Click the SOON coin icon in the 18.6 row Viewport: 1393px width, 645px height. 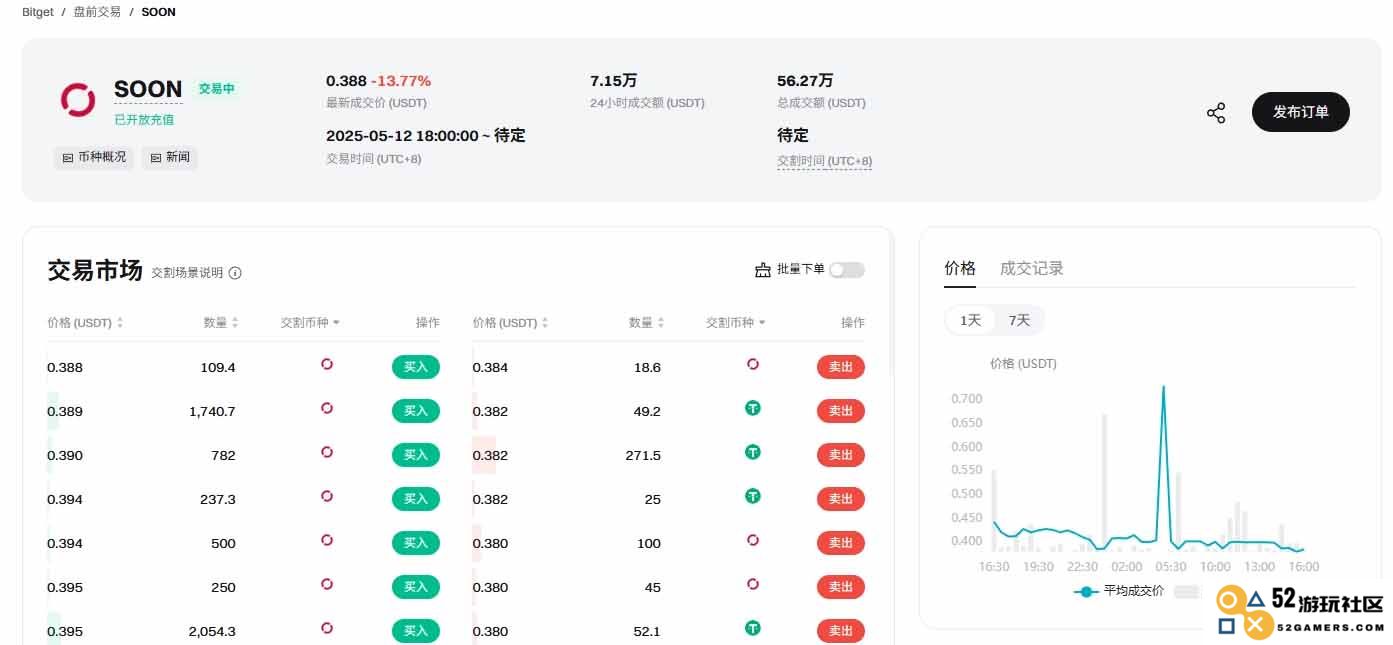(x=753, y=364)
